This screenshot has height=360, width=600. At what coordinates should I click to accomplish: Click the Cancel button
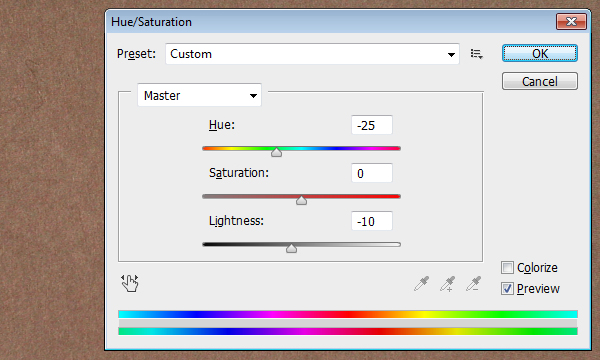click(x=540, y=81)
